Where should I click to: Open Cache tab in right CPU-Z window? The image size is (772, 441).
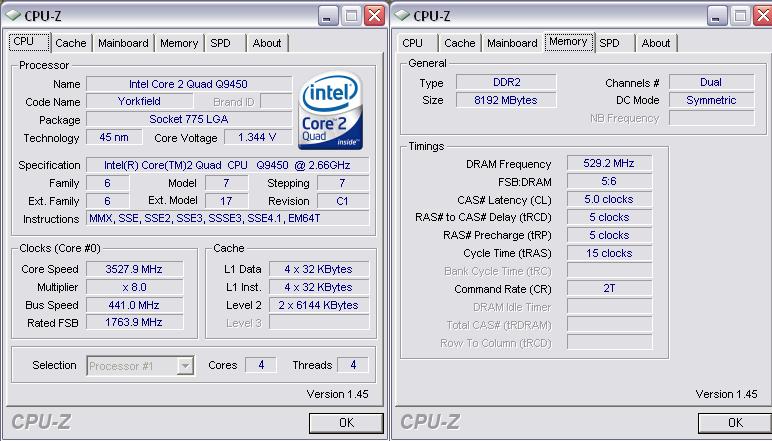pyautogui.click(x=459, y=43)
